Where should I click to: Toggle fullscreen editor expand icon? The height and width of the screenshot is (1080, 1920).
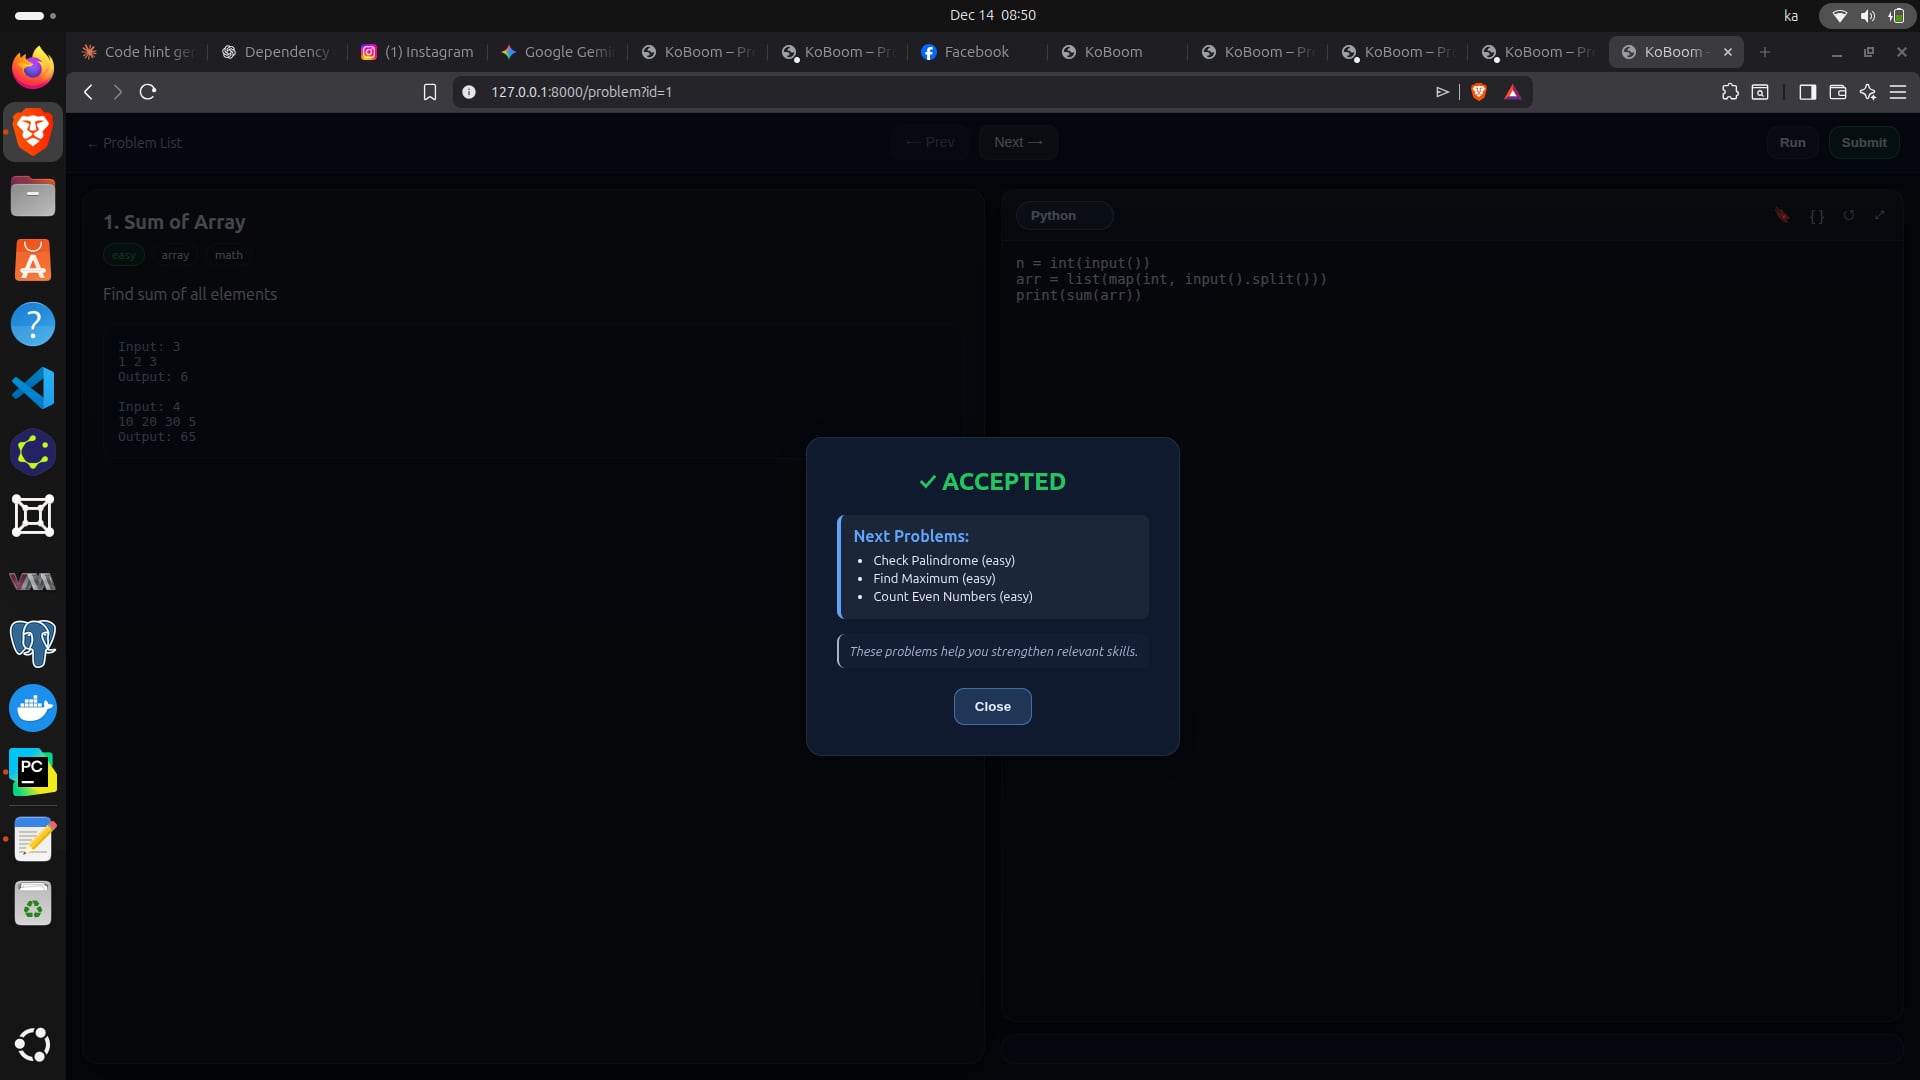[1880, 215]
